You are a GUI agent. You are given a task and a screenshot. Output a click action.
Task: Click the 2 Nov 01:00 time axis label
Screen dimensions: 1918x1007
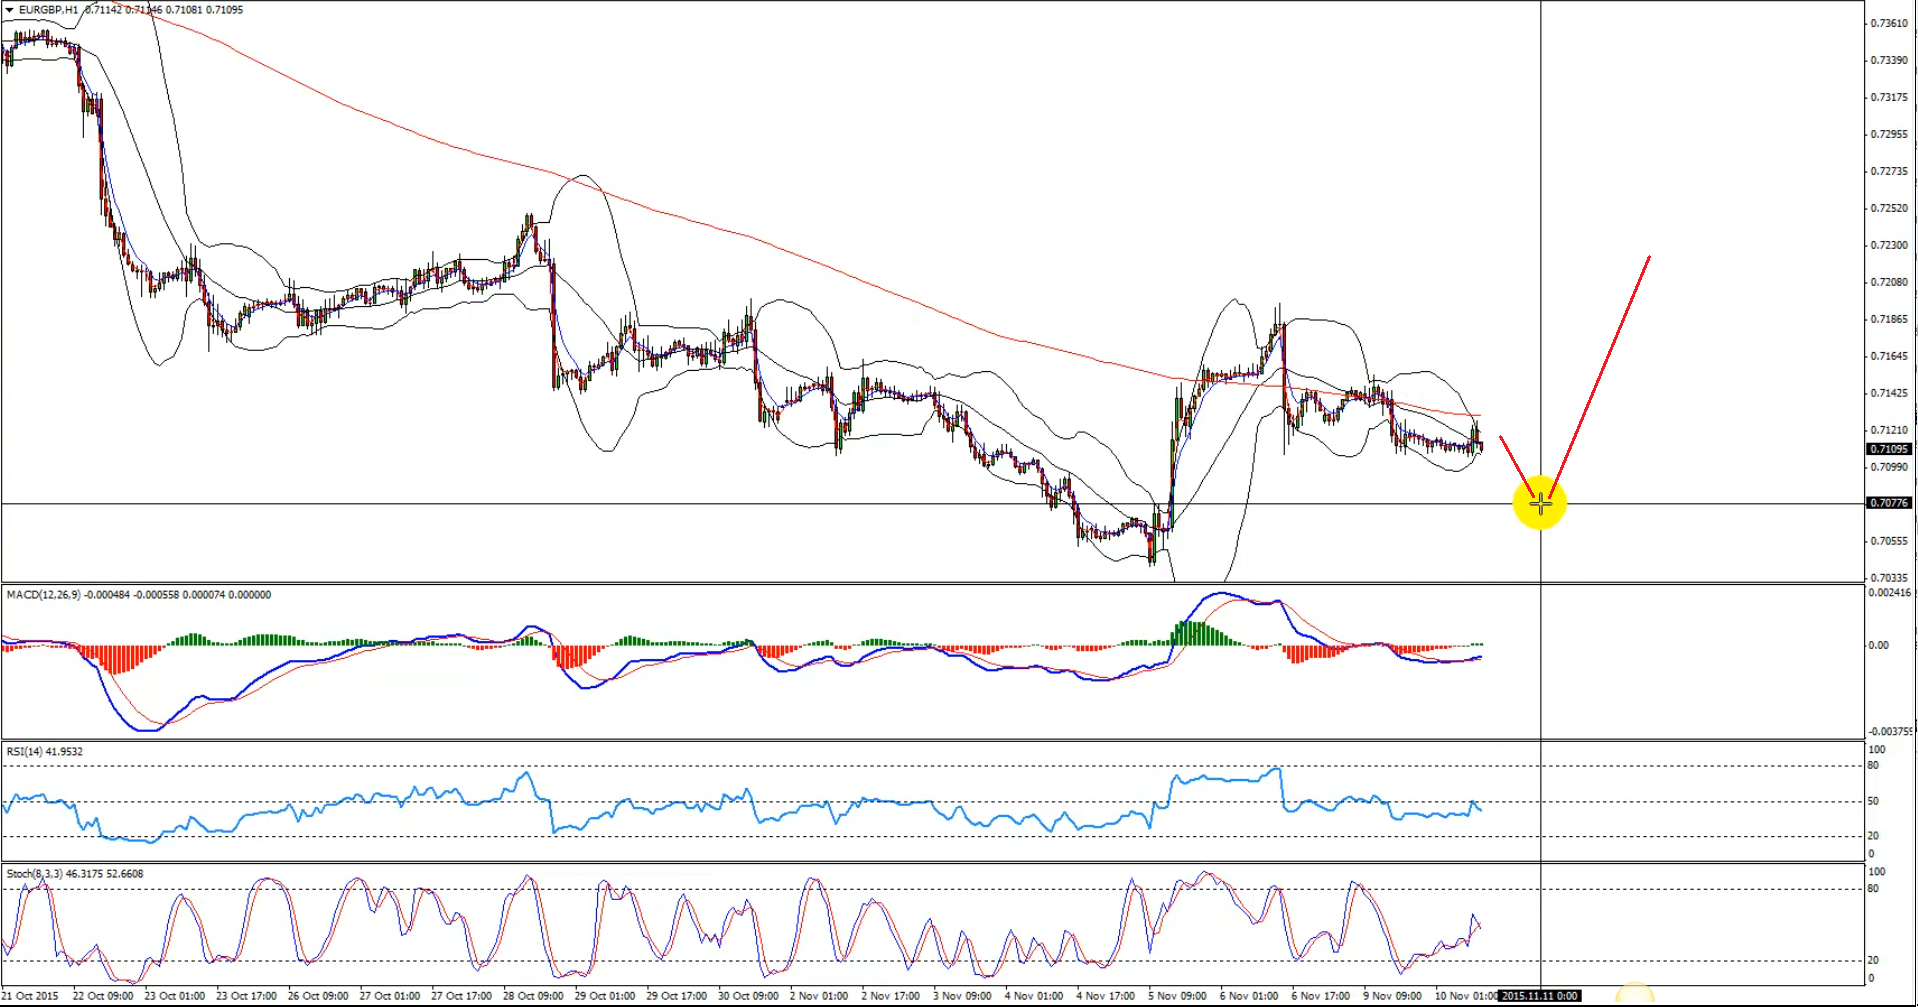click(x=819, y=996)
